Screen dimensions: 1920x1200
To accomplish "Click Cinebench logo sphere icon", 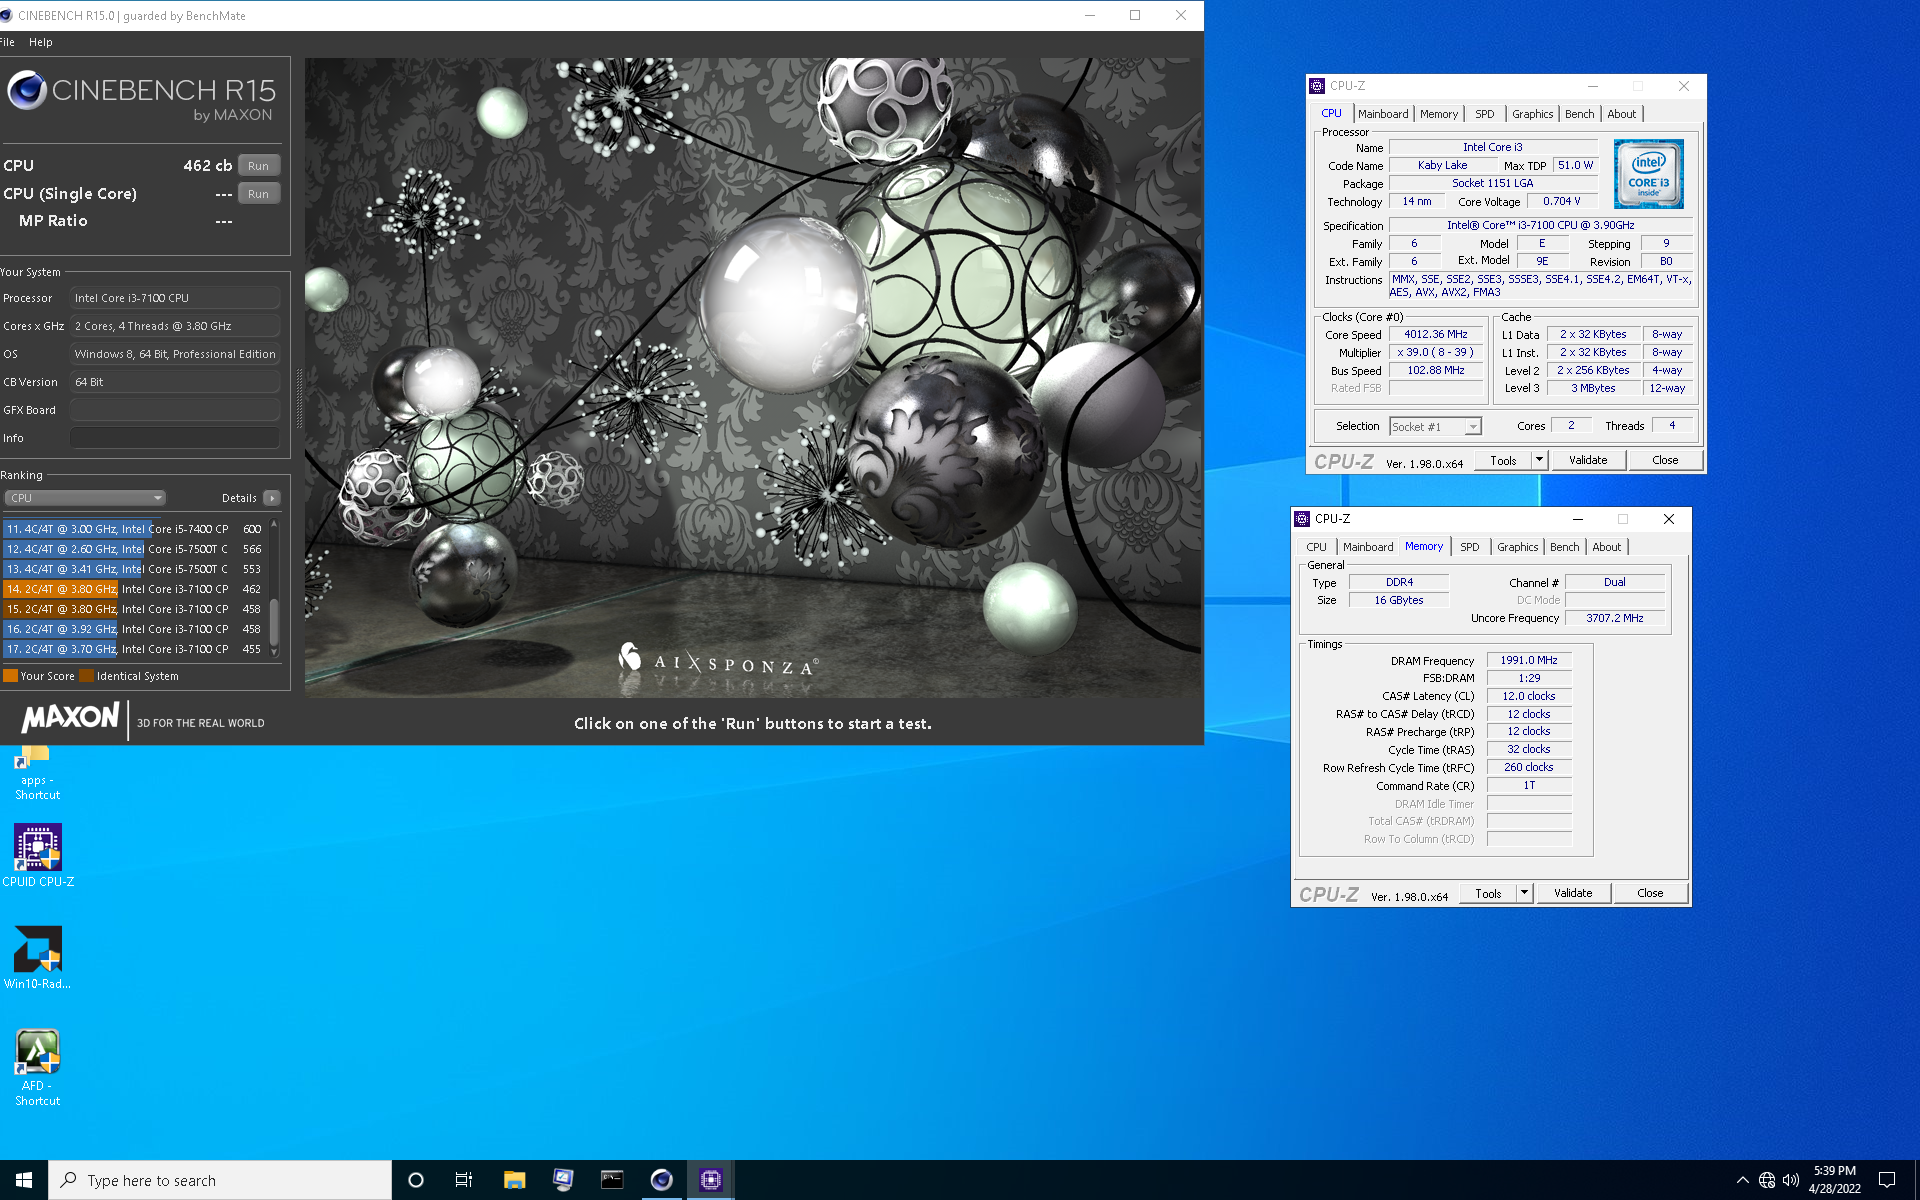I will coord(27,91).
